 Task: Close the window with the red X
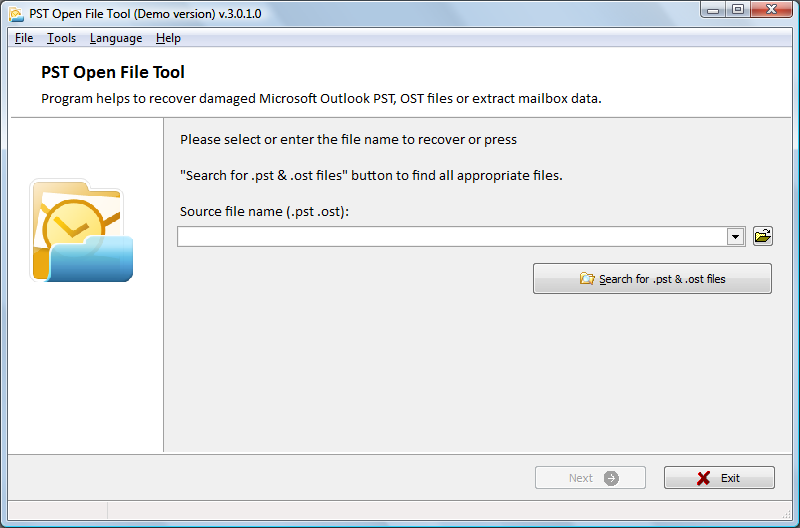(771, 10)
